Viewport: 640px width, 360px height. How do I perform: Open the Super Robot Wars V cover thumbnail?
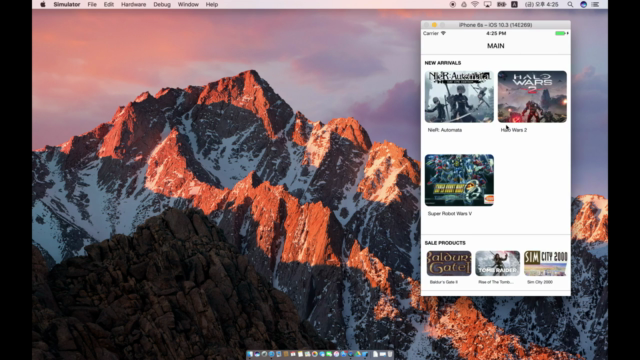click(x=459, y=180)
